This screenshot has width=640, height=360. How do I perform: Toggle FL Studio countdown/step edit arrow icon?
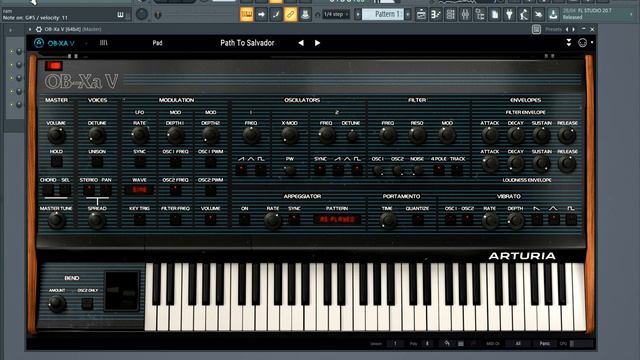[261, 15]
